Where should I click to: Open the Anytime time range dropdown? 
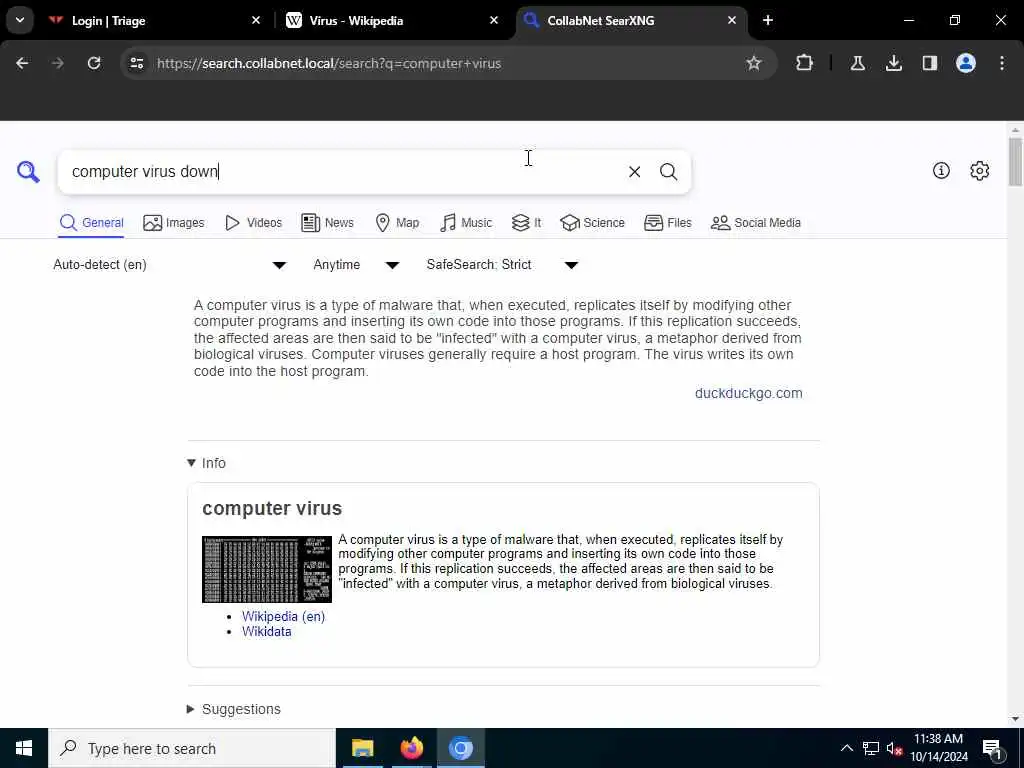(x=356, y=264)
